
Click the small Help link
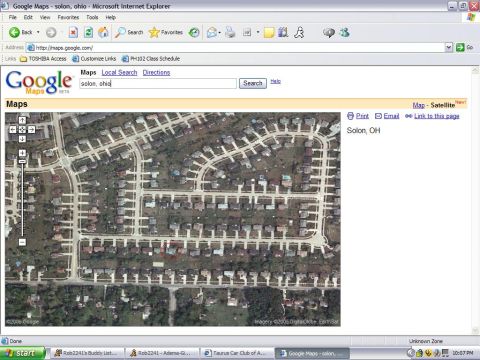coord(275,81)
